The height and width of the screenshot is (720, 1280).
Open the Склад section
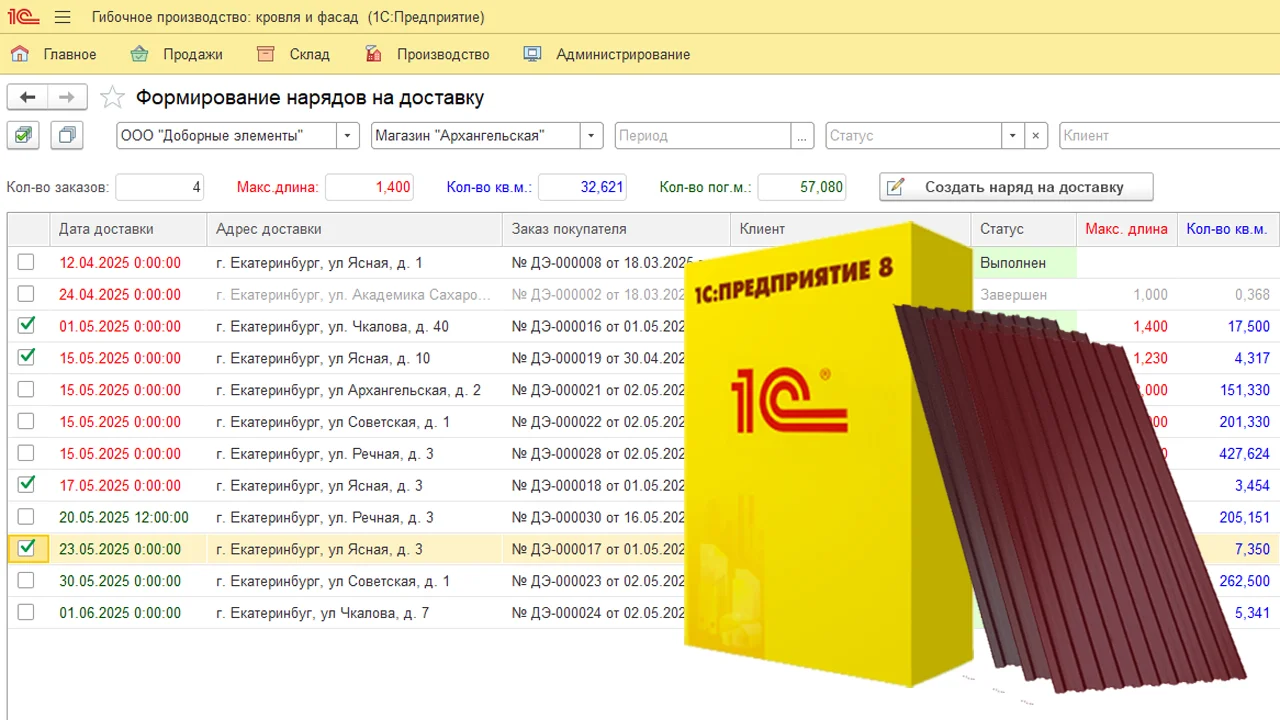[x=309, y=54]
